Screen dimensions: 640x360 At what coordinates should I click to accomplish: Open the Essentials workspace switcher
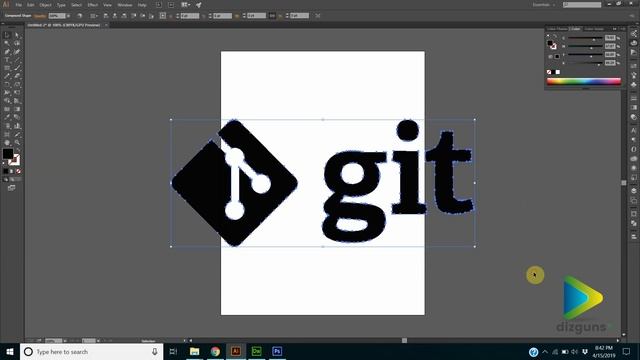pyautogui.click(x=544, y=5)
